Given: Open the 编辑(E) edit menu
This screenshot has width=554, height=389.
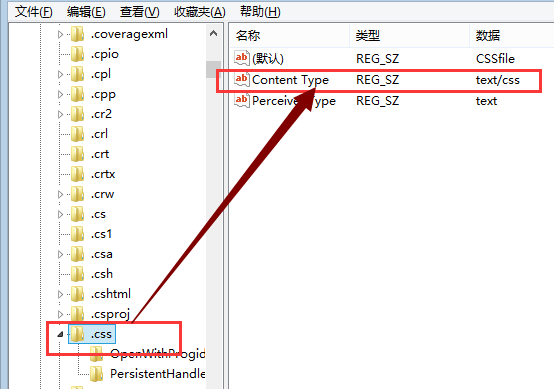Looking at the screenshot, I should (86, 12).
